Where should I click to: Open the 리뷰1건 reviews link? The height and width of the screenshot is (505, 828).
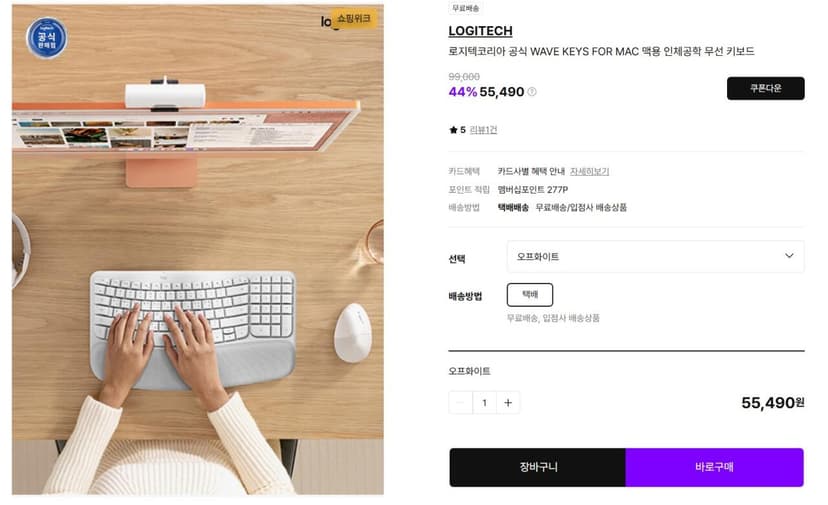point(483,130)
